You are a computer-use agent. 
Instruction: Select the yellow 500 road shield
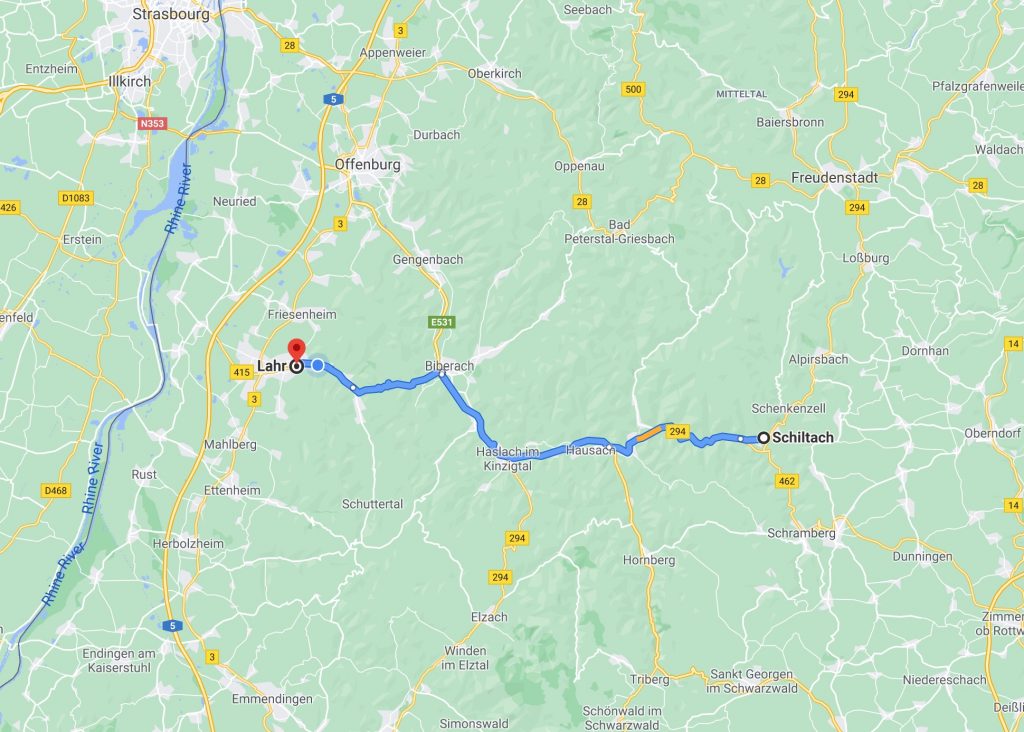(633, 89)
